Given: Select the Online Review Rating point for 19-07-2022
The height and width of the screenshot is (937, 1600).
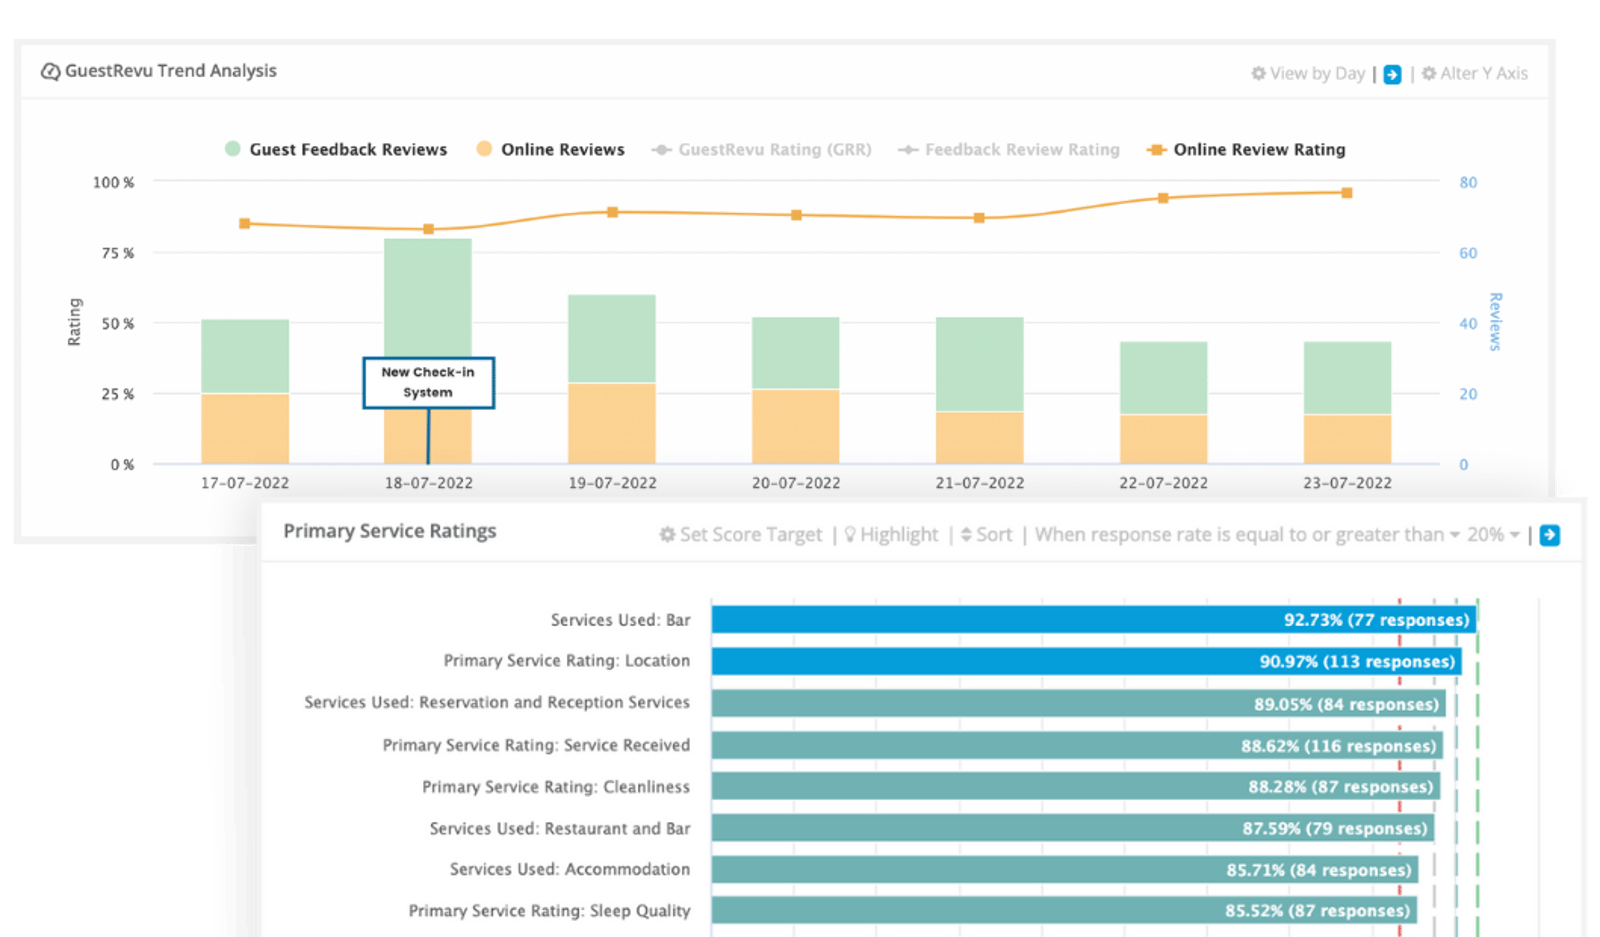Looking at the screenshot, I should coord(613,212).
